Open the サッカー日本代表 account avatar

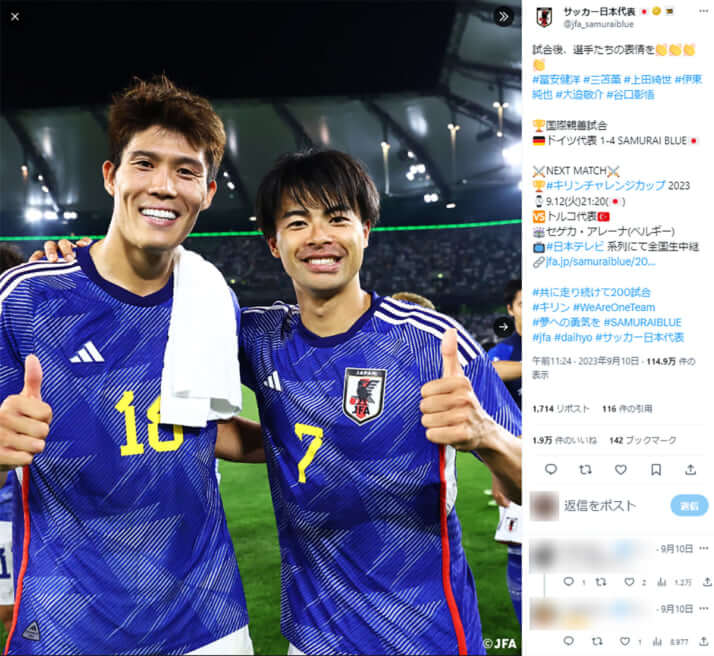(x=544, y=17)
